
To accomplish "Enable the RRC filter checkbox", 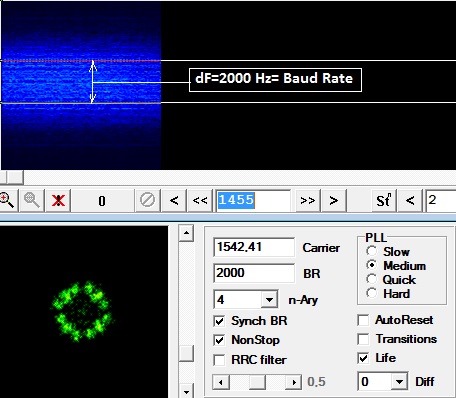I will point(219,360).
